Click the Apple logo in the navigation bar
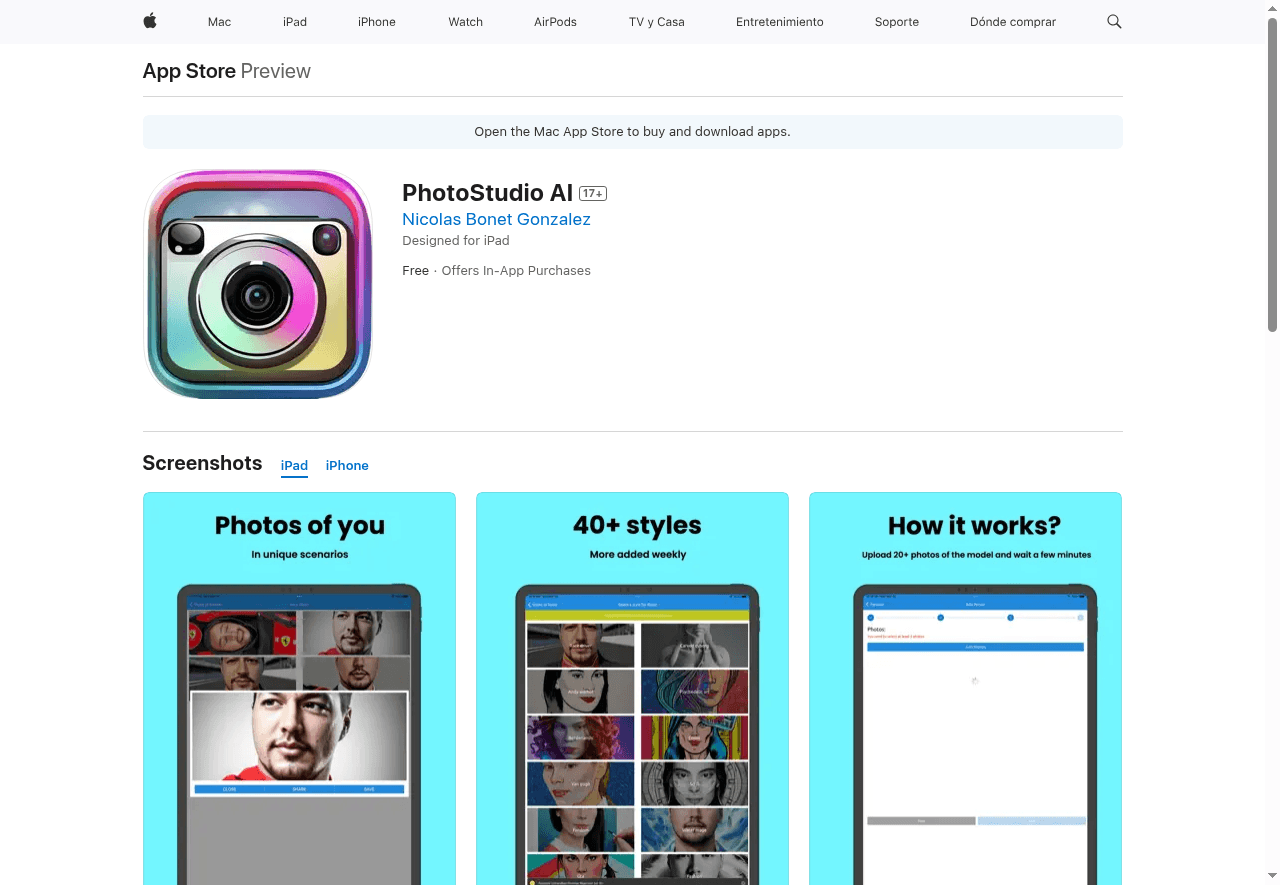 pos(149,21)
